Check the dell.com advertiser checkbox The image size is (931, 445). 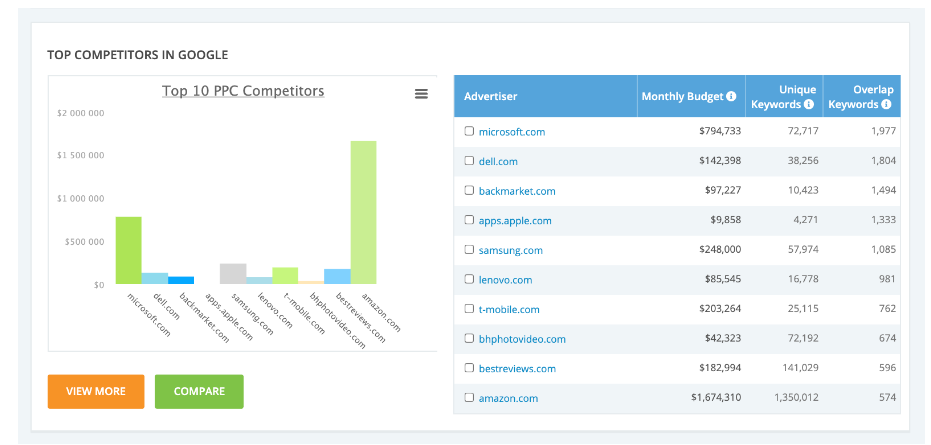click(x=469, y=161)
